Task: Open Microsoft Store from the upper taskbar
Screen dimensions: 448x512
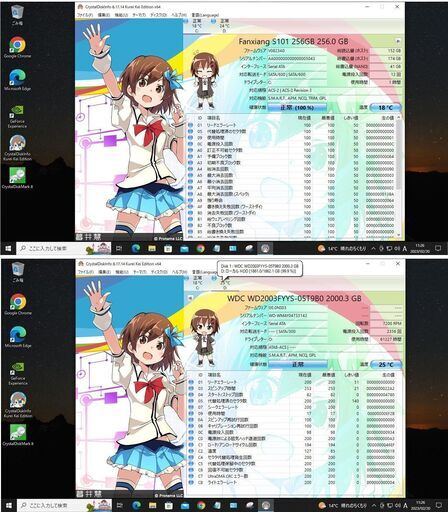Action: [168, 248]
